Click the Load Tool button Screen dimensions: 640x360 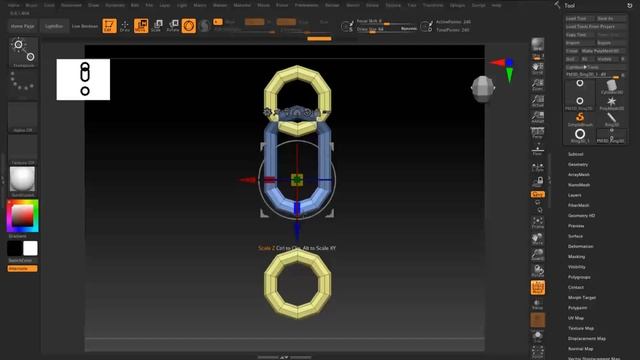579,18
